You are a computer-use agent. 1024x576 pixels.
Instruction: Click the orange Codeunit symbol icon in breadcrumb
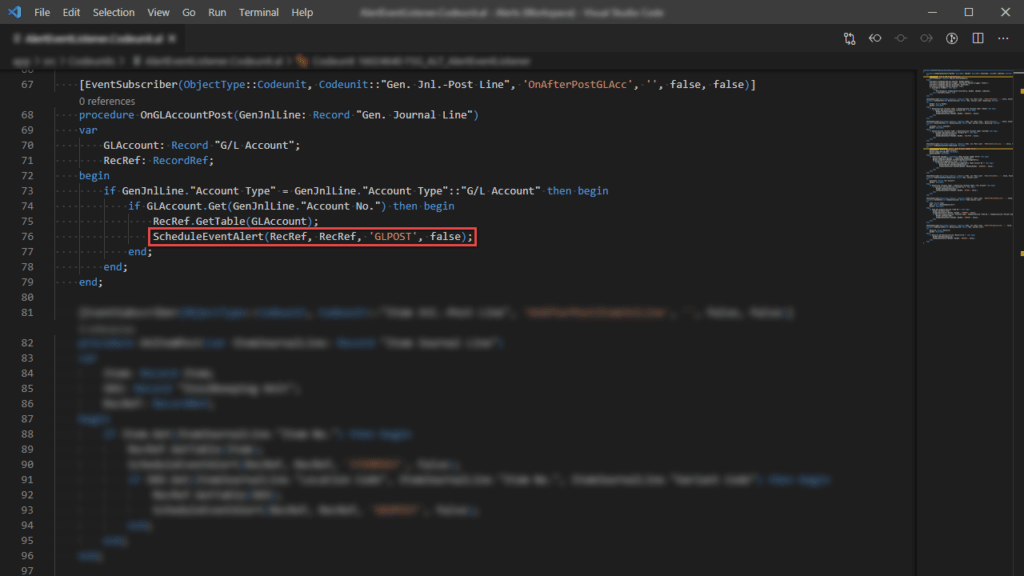[x=300, y=59]
